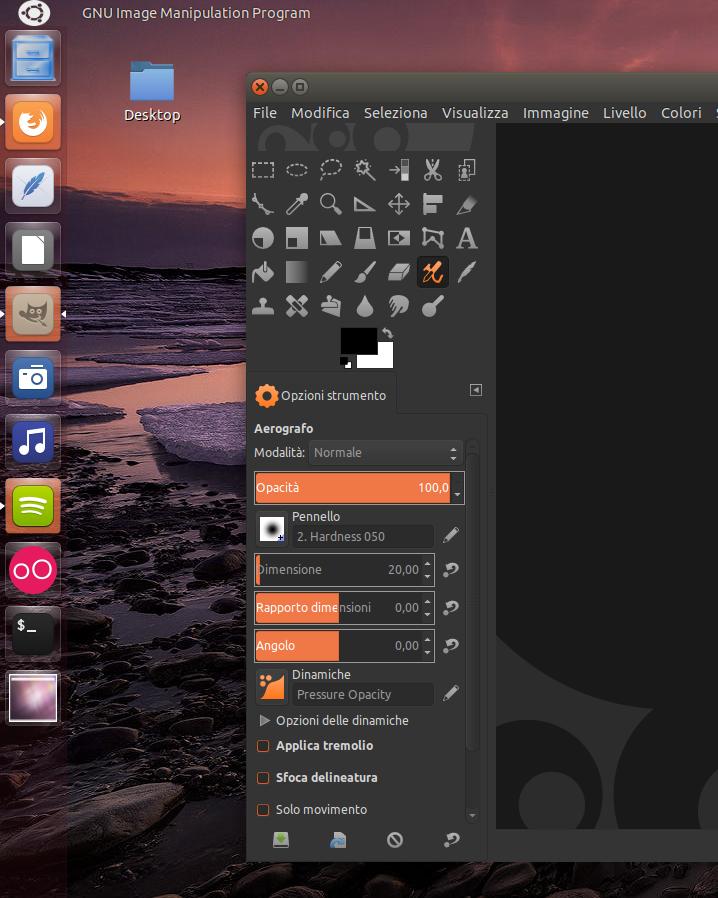
Task: Click the Angolo spinner arrows
Action: [427, 645]
